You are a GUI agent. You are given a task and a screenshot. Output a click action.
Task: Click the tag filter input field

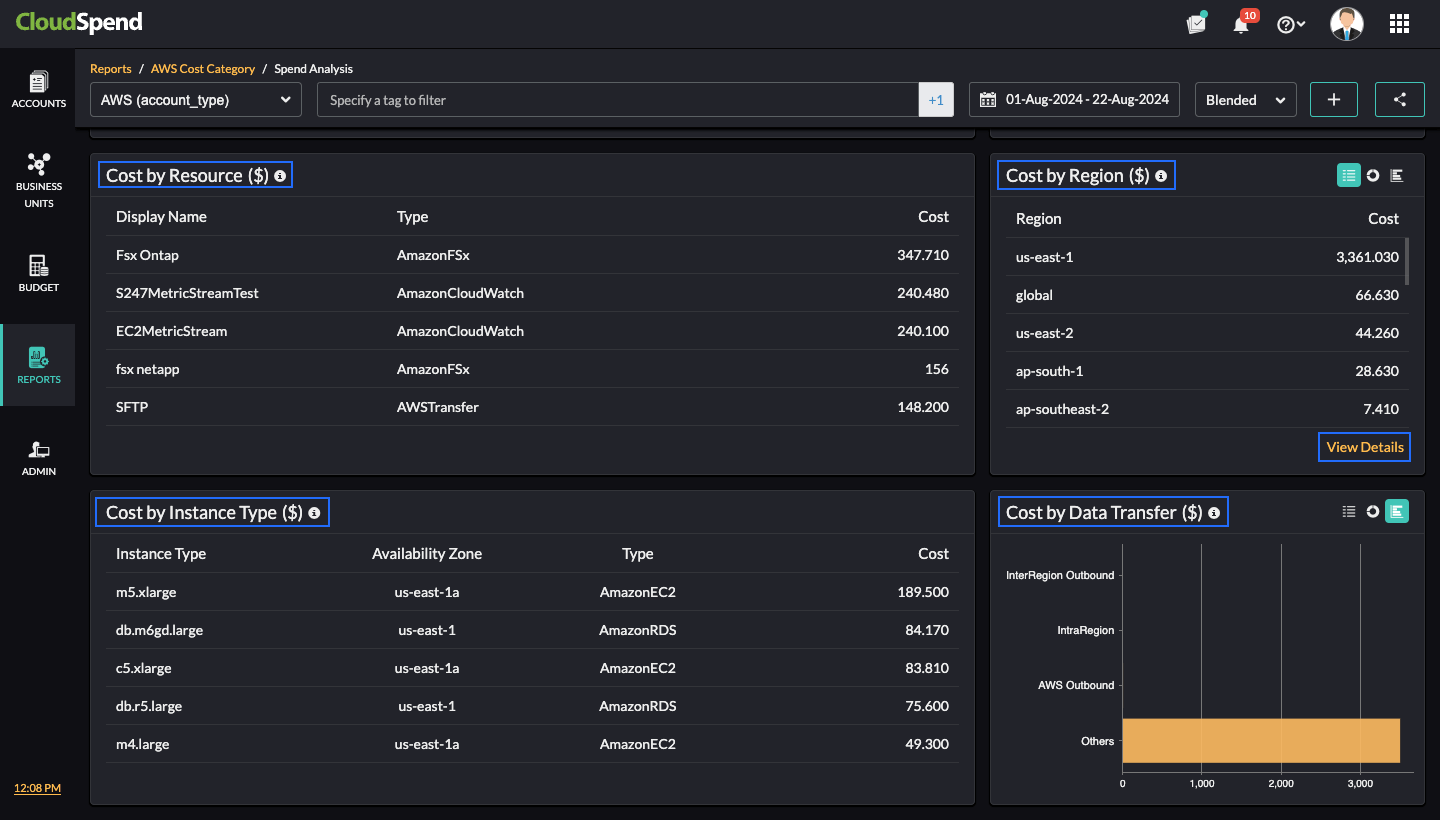(x=618, y=100)
